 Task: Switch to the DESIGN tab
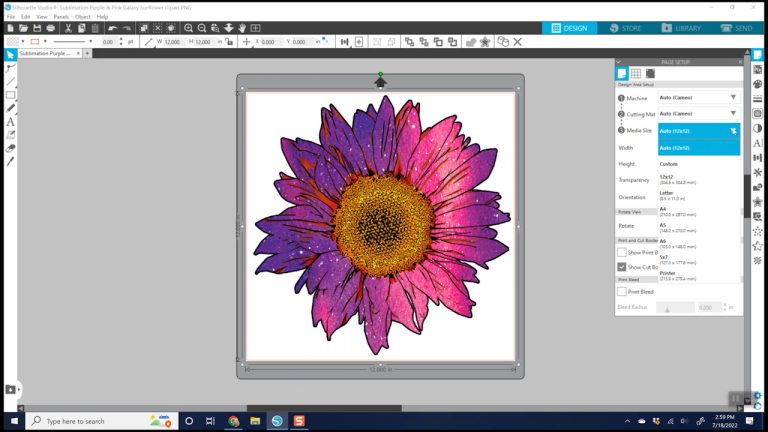tap(569, 28)
